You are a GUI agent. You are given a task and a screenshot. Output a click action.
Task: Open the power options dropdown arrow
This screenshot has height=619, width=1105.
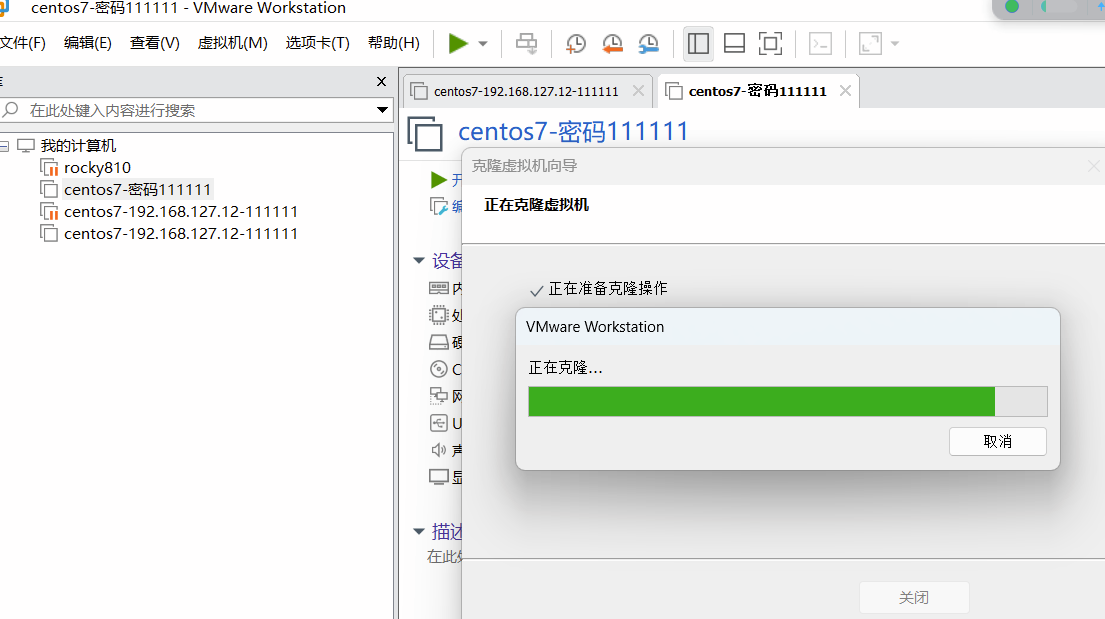(483, 44)
